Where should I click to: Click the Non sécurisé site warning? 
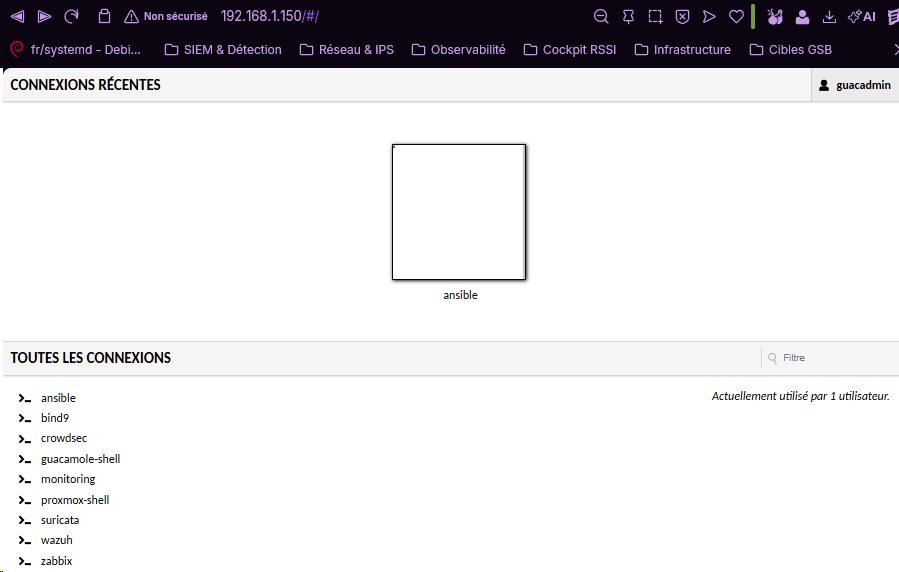pyautogui.click(x=166, y=16)
